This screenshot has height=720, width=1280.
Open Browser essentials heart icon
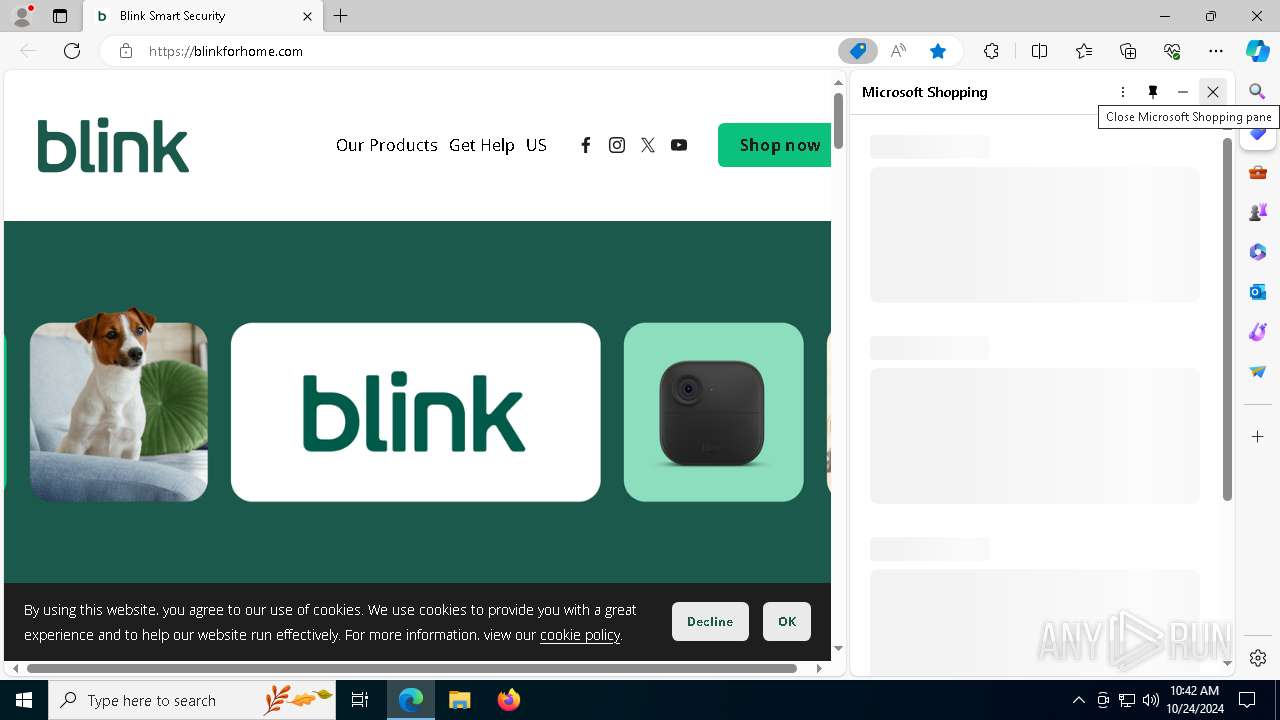point(1172,51)
